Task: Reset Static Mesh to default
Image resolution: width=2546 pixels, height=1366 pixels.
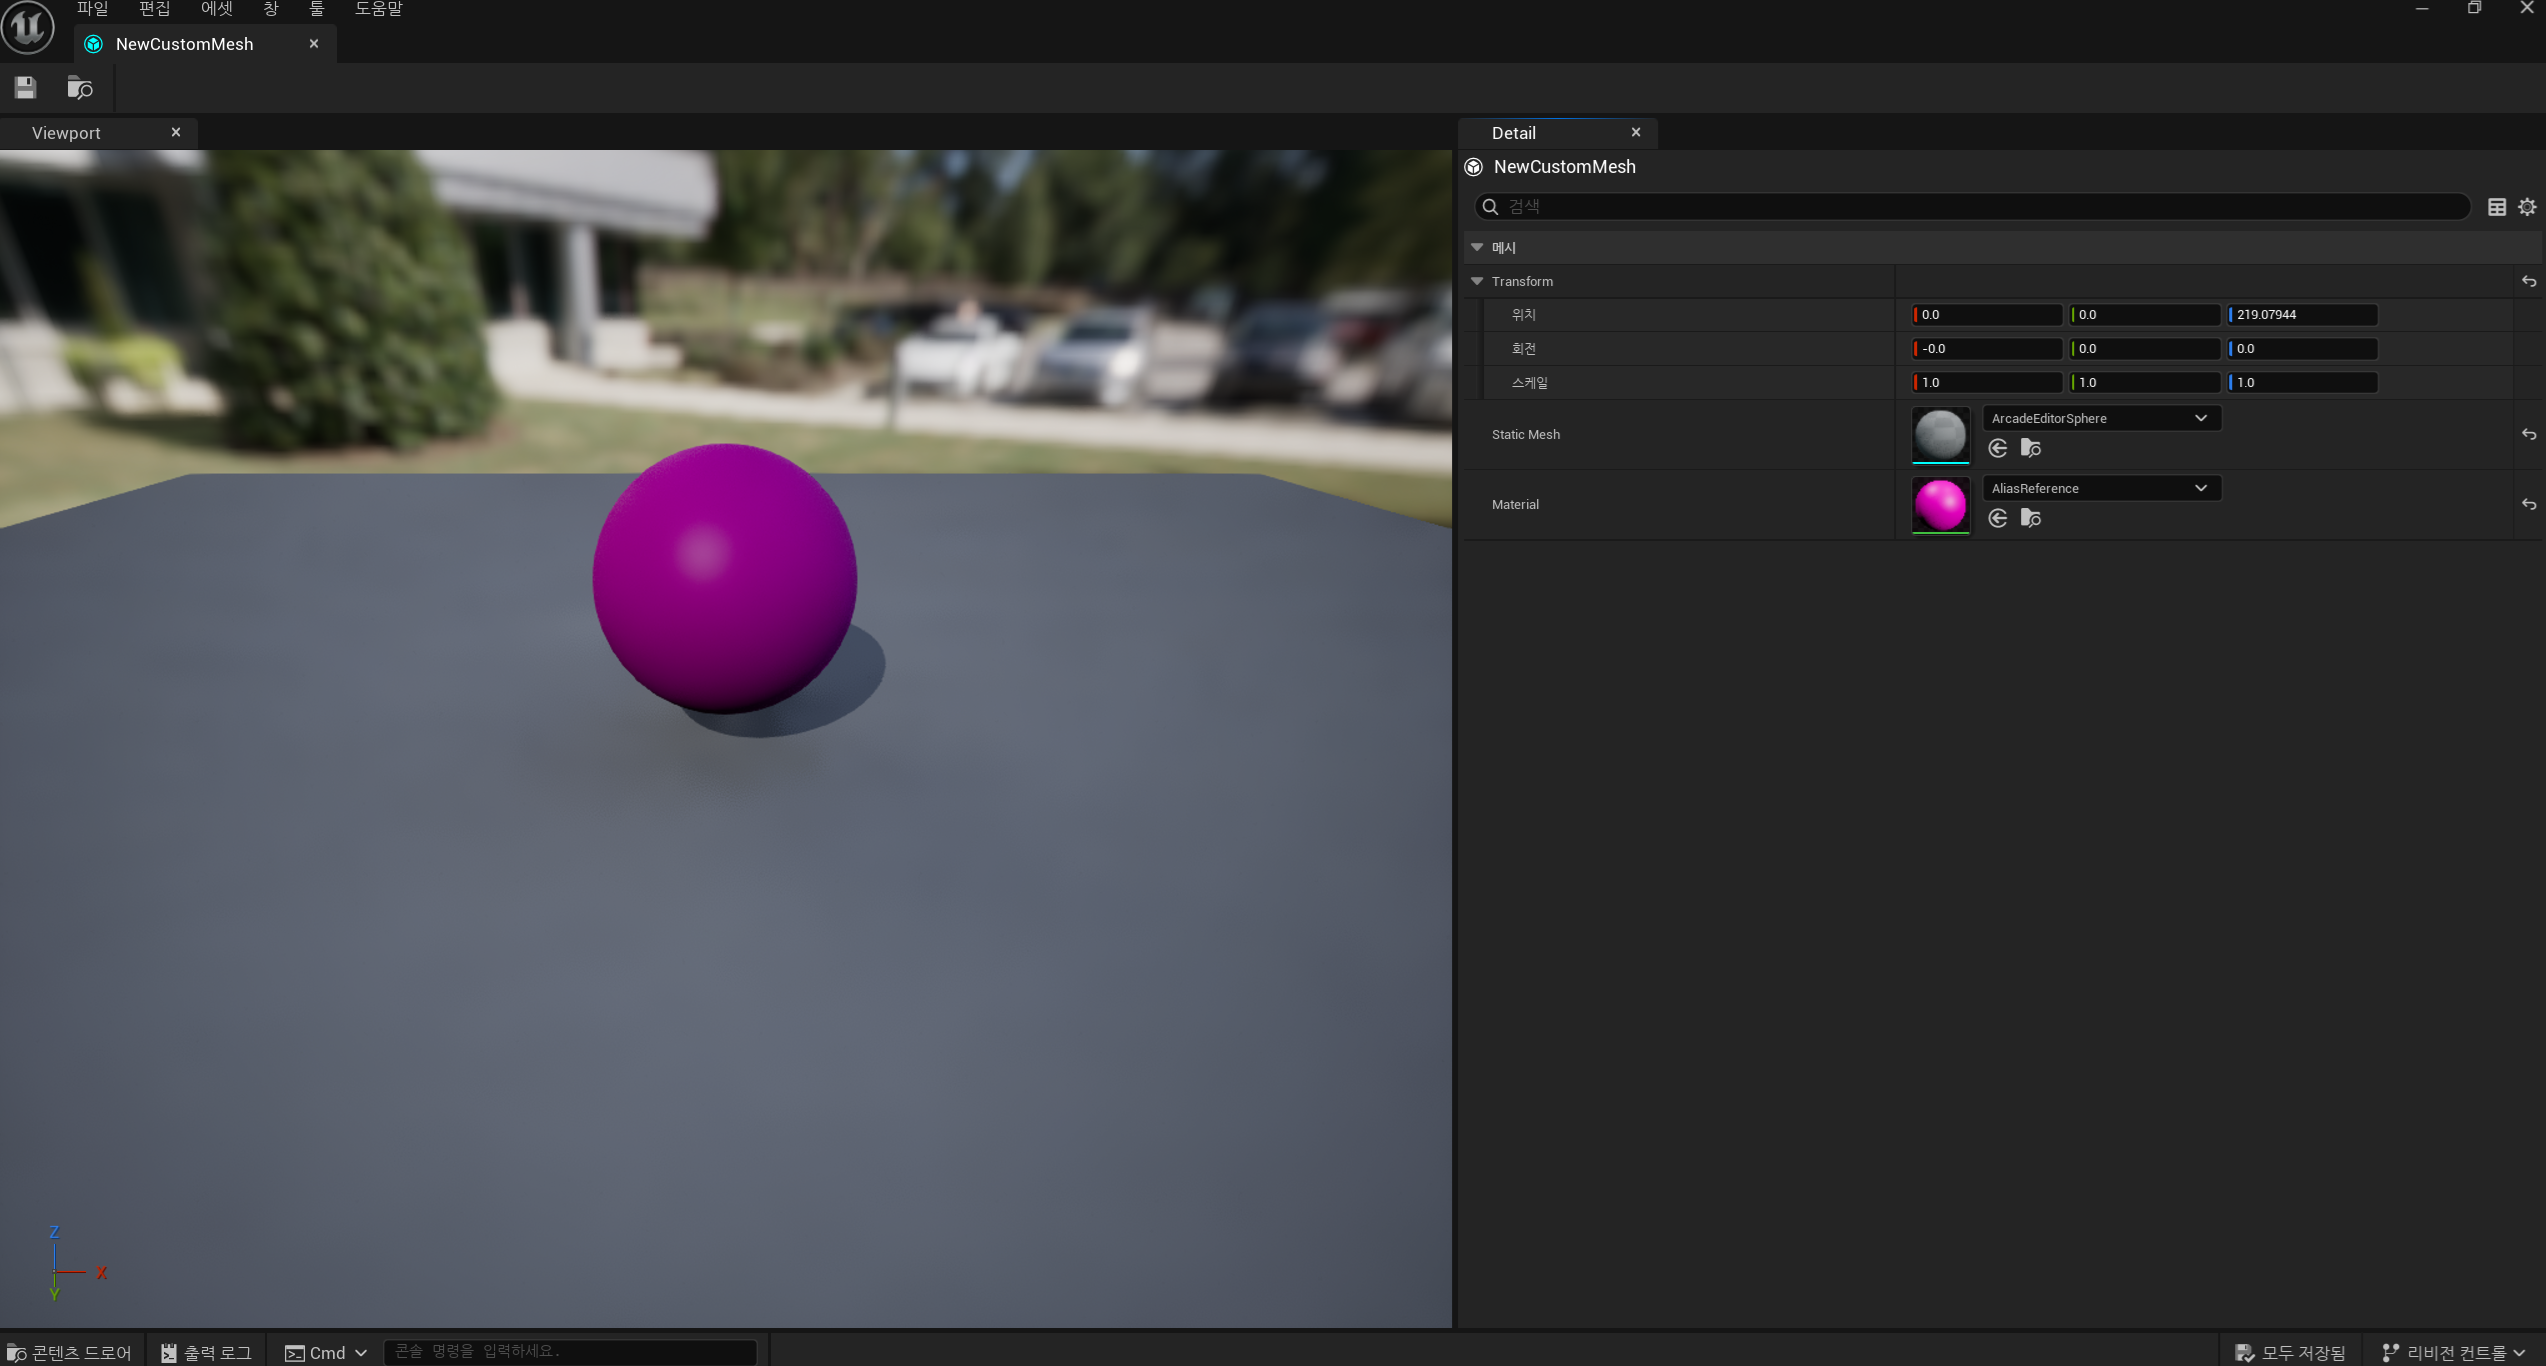Action: [x=2529, y=435]
